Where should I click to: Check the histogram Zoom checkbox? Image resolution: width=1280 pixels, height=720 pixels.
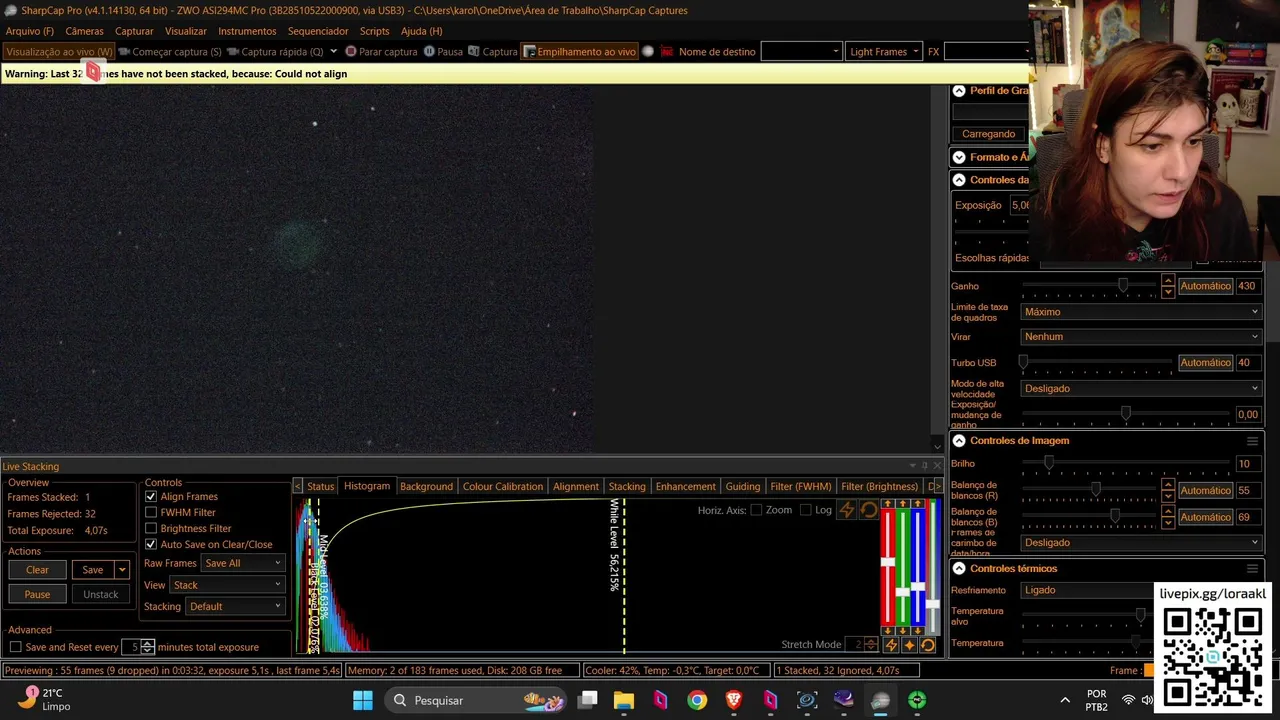pos(756,511)
